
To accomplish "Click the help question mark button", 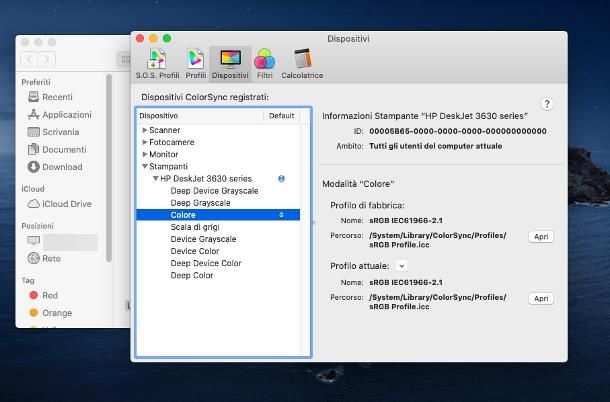I will click(547, 104).
